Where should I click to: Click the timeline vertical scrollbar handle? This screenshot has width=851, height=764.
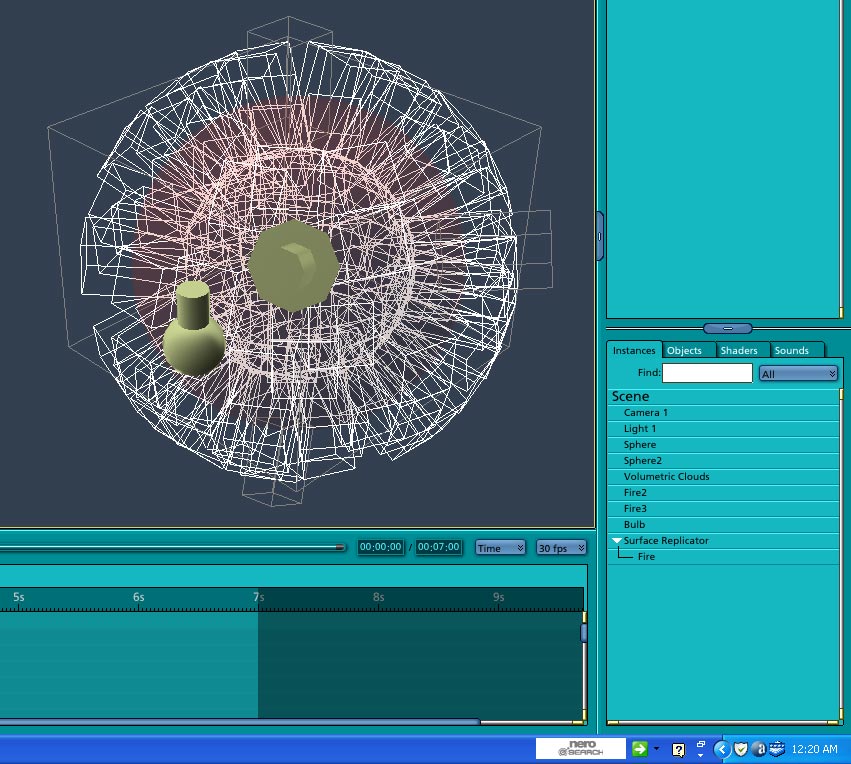click(584, 633)
